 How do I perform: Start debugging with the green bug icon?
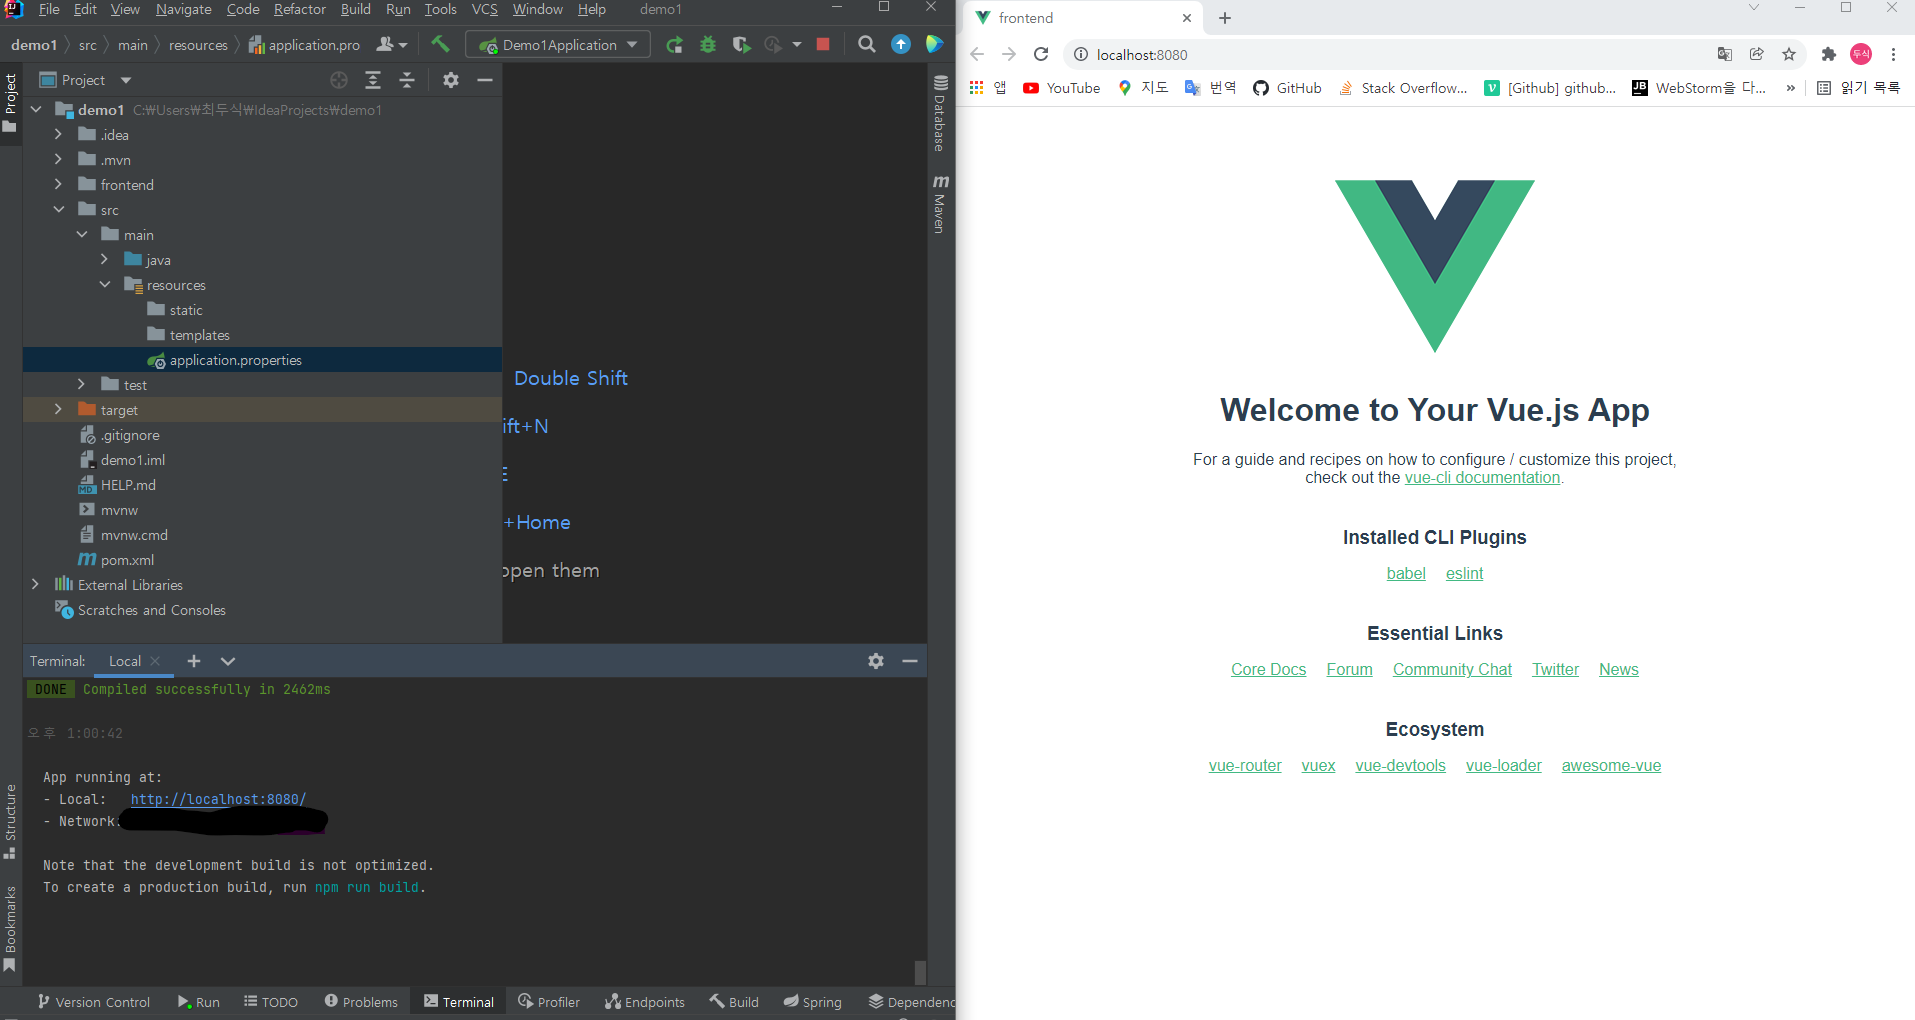[708, 44]
